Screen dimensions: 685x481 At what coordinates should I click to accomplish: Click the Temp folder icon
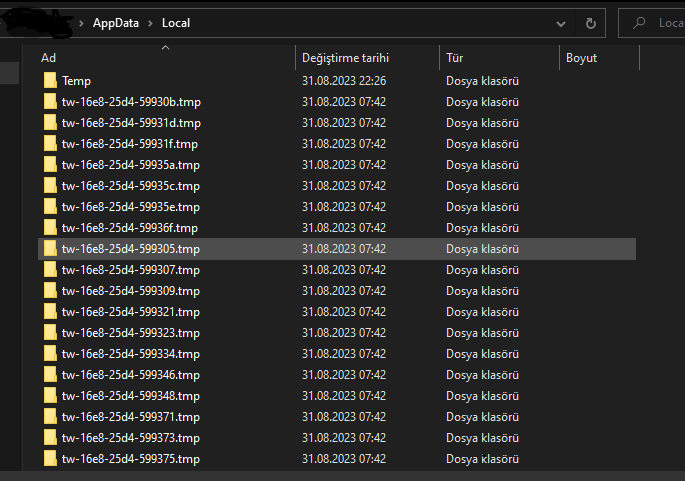pyautogui.click(x=50, y=81)
